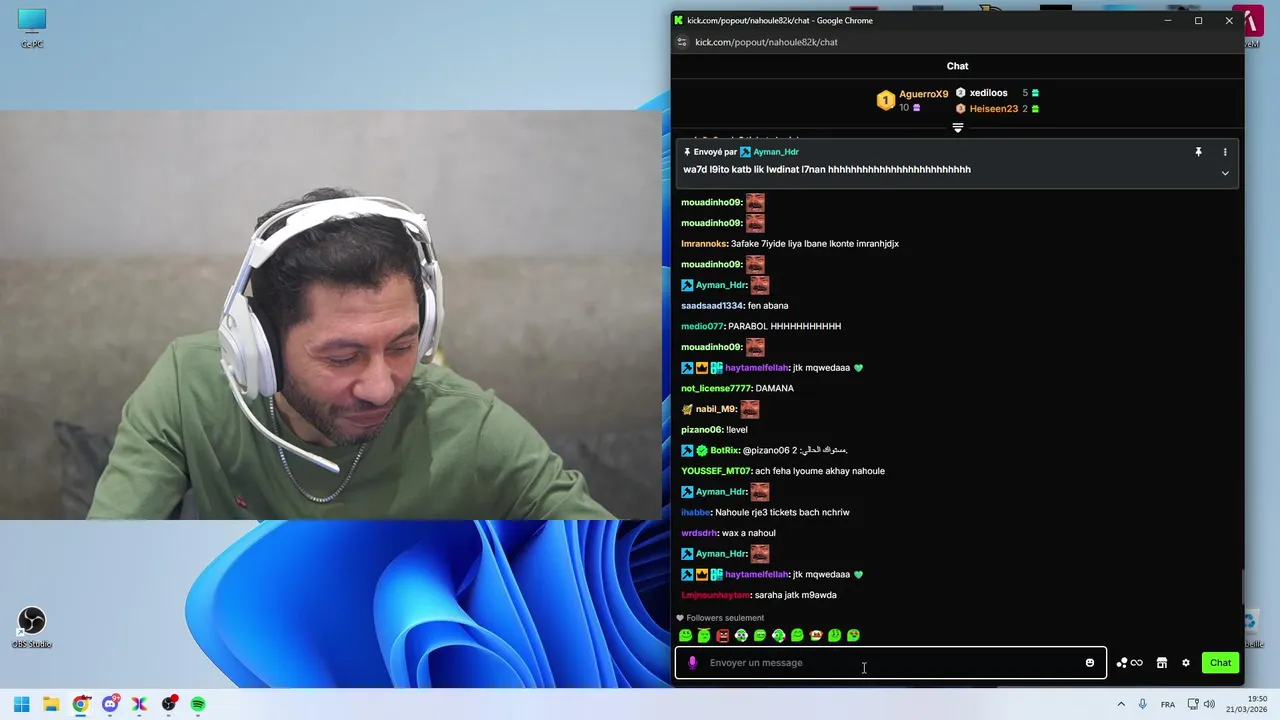Viewport: 1280px width, 720px height.
Task: Open the Ce PC desktop icon
Action: [32, 28]
